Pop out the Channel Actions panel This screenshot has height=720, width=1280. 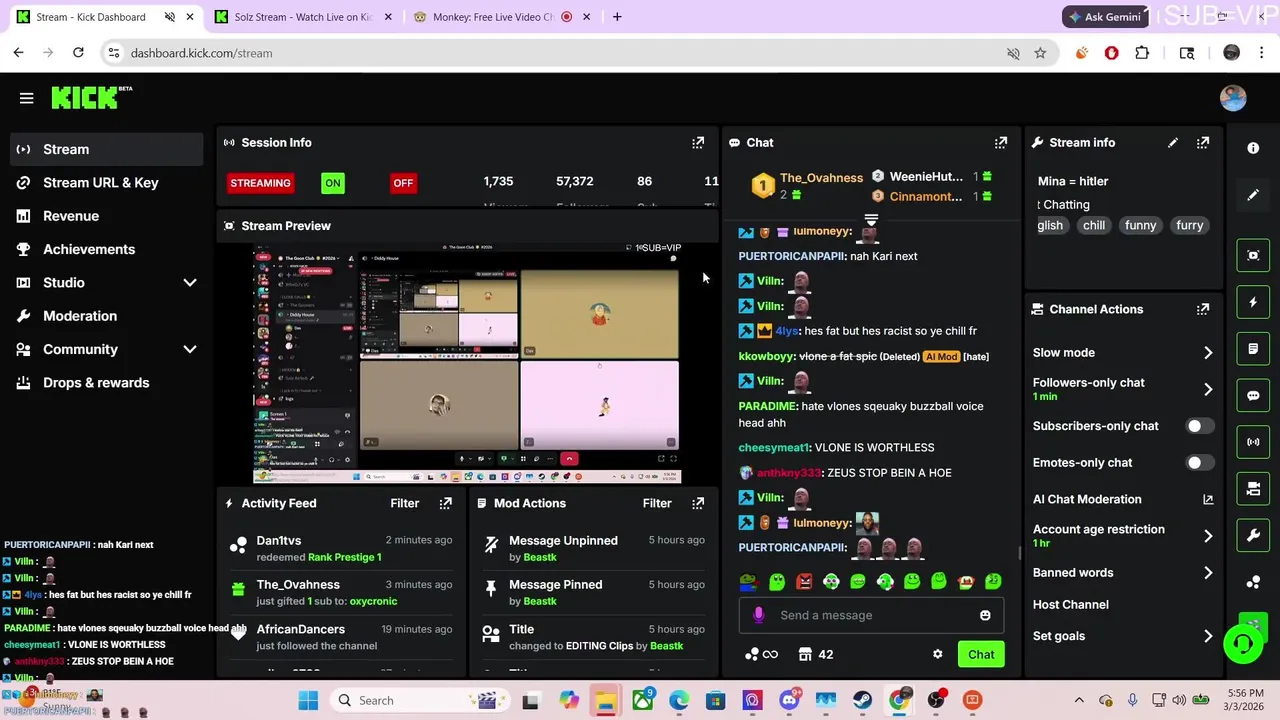click(x=1203, y=310)
